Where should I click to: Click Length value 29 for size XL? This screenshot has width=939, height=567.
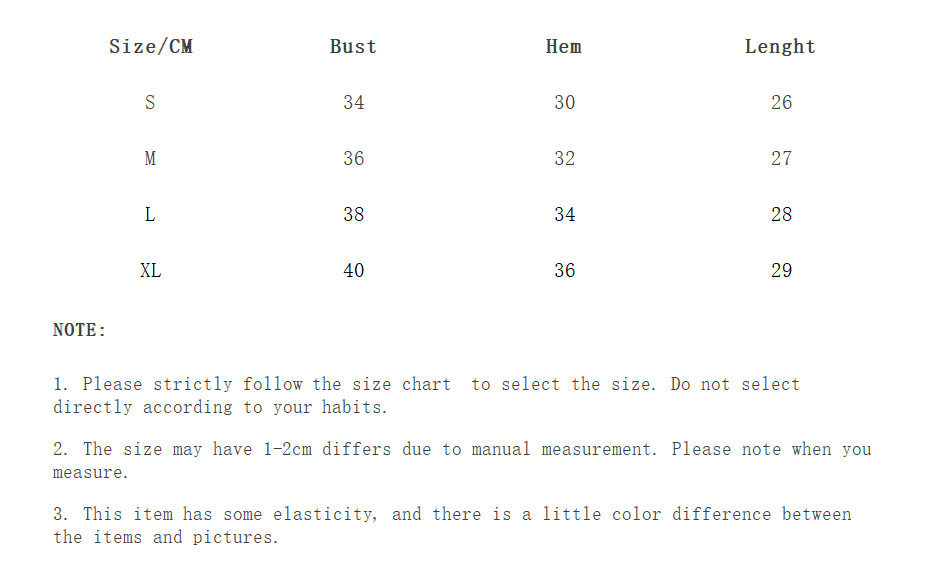tap(782, 271)
